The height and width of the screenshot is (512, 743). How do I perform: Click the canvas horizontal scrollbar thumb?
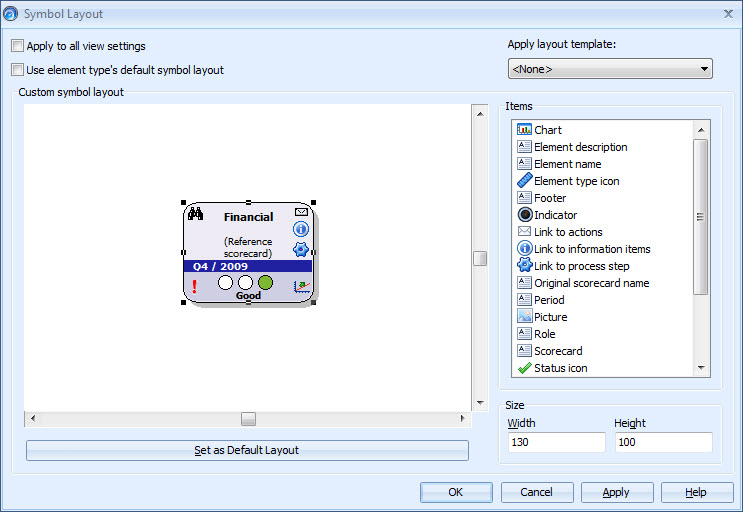(248, 419)
